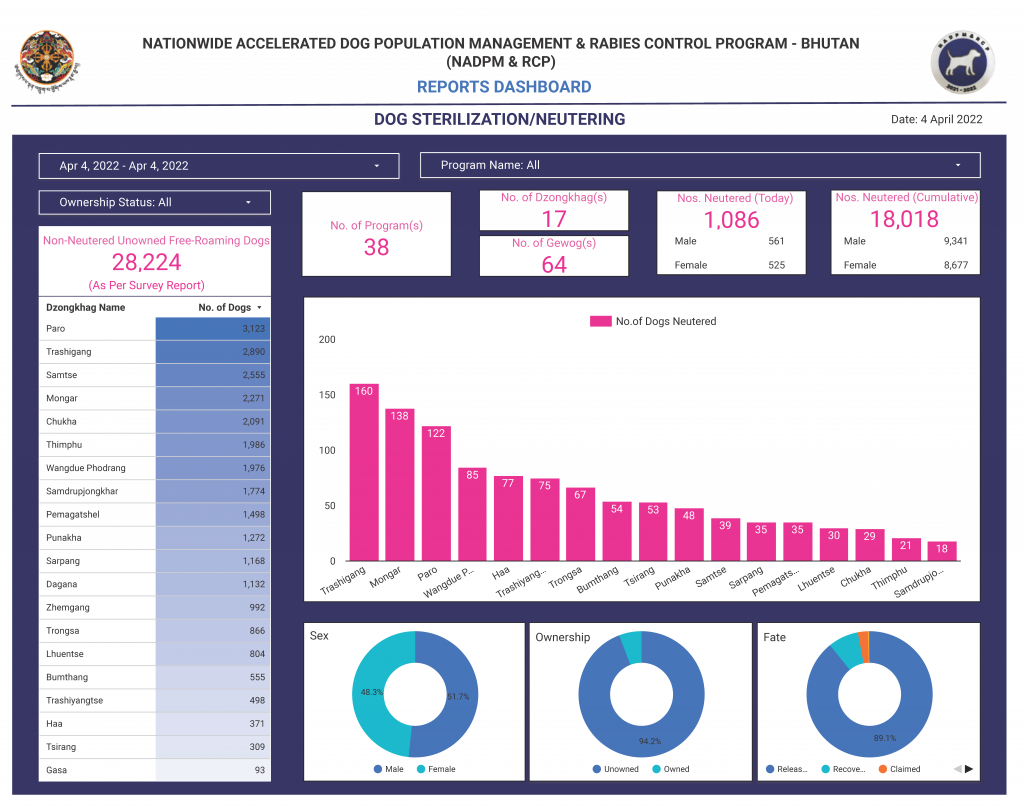Screen dimensions: 1024x807
Task: Click the Pemagatshel table row
Action: coord(155,514)
